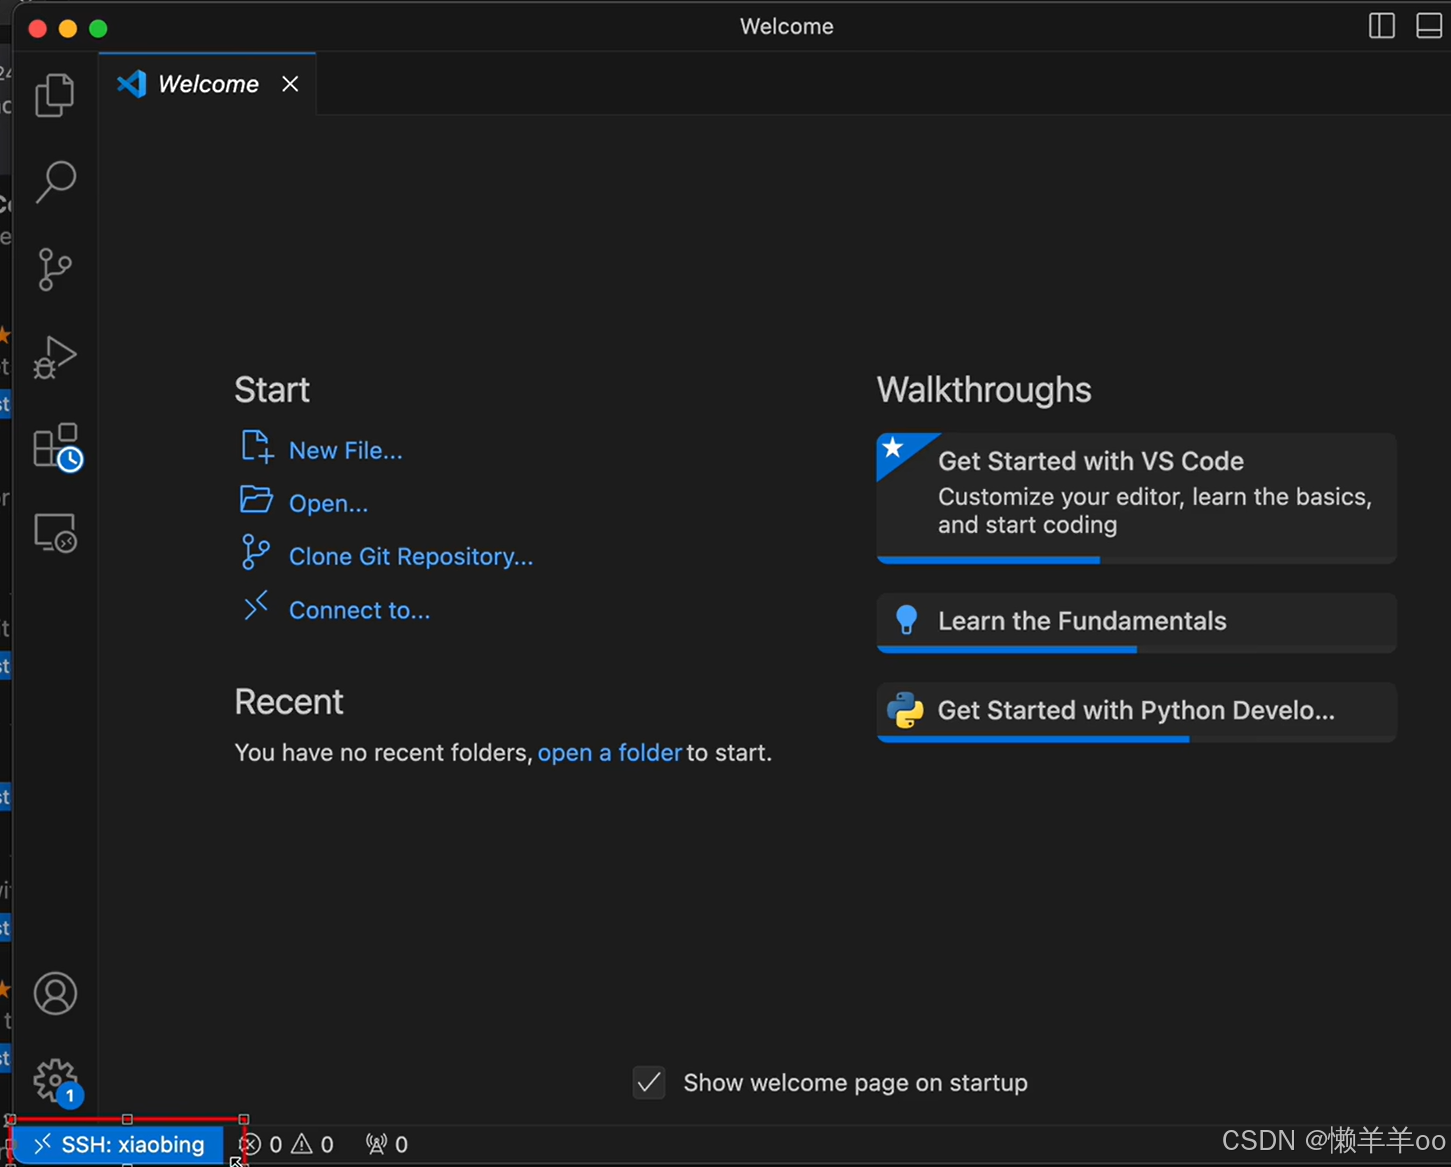Open the Explorer view in activity bar

(x=55, y=95)
